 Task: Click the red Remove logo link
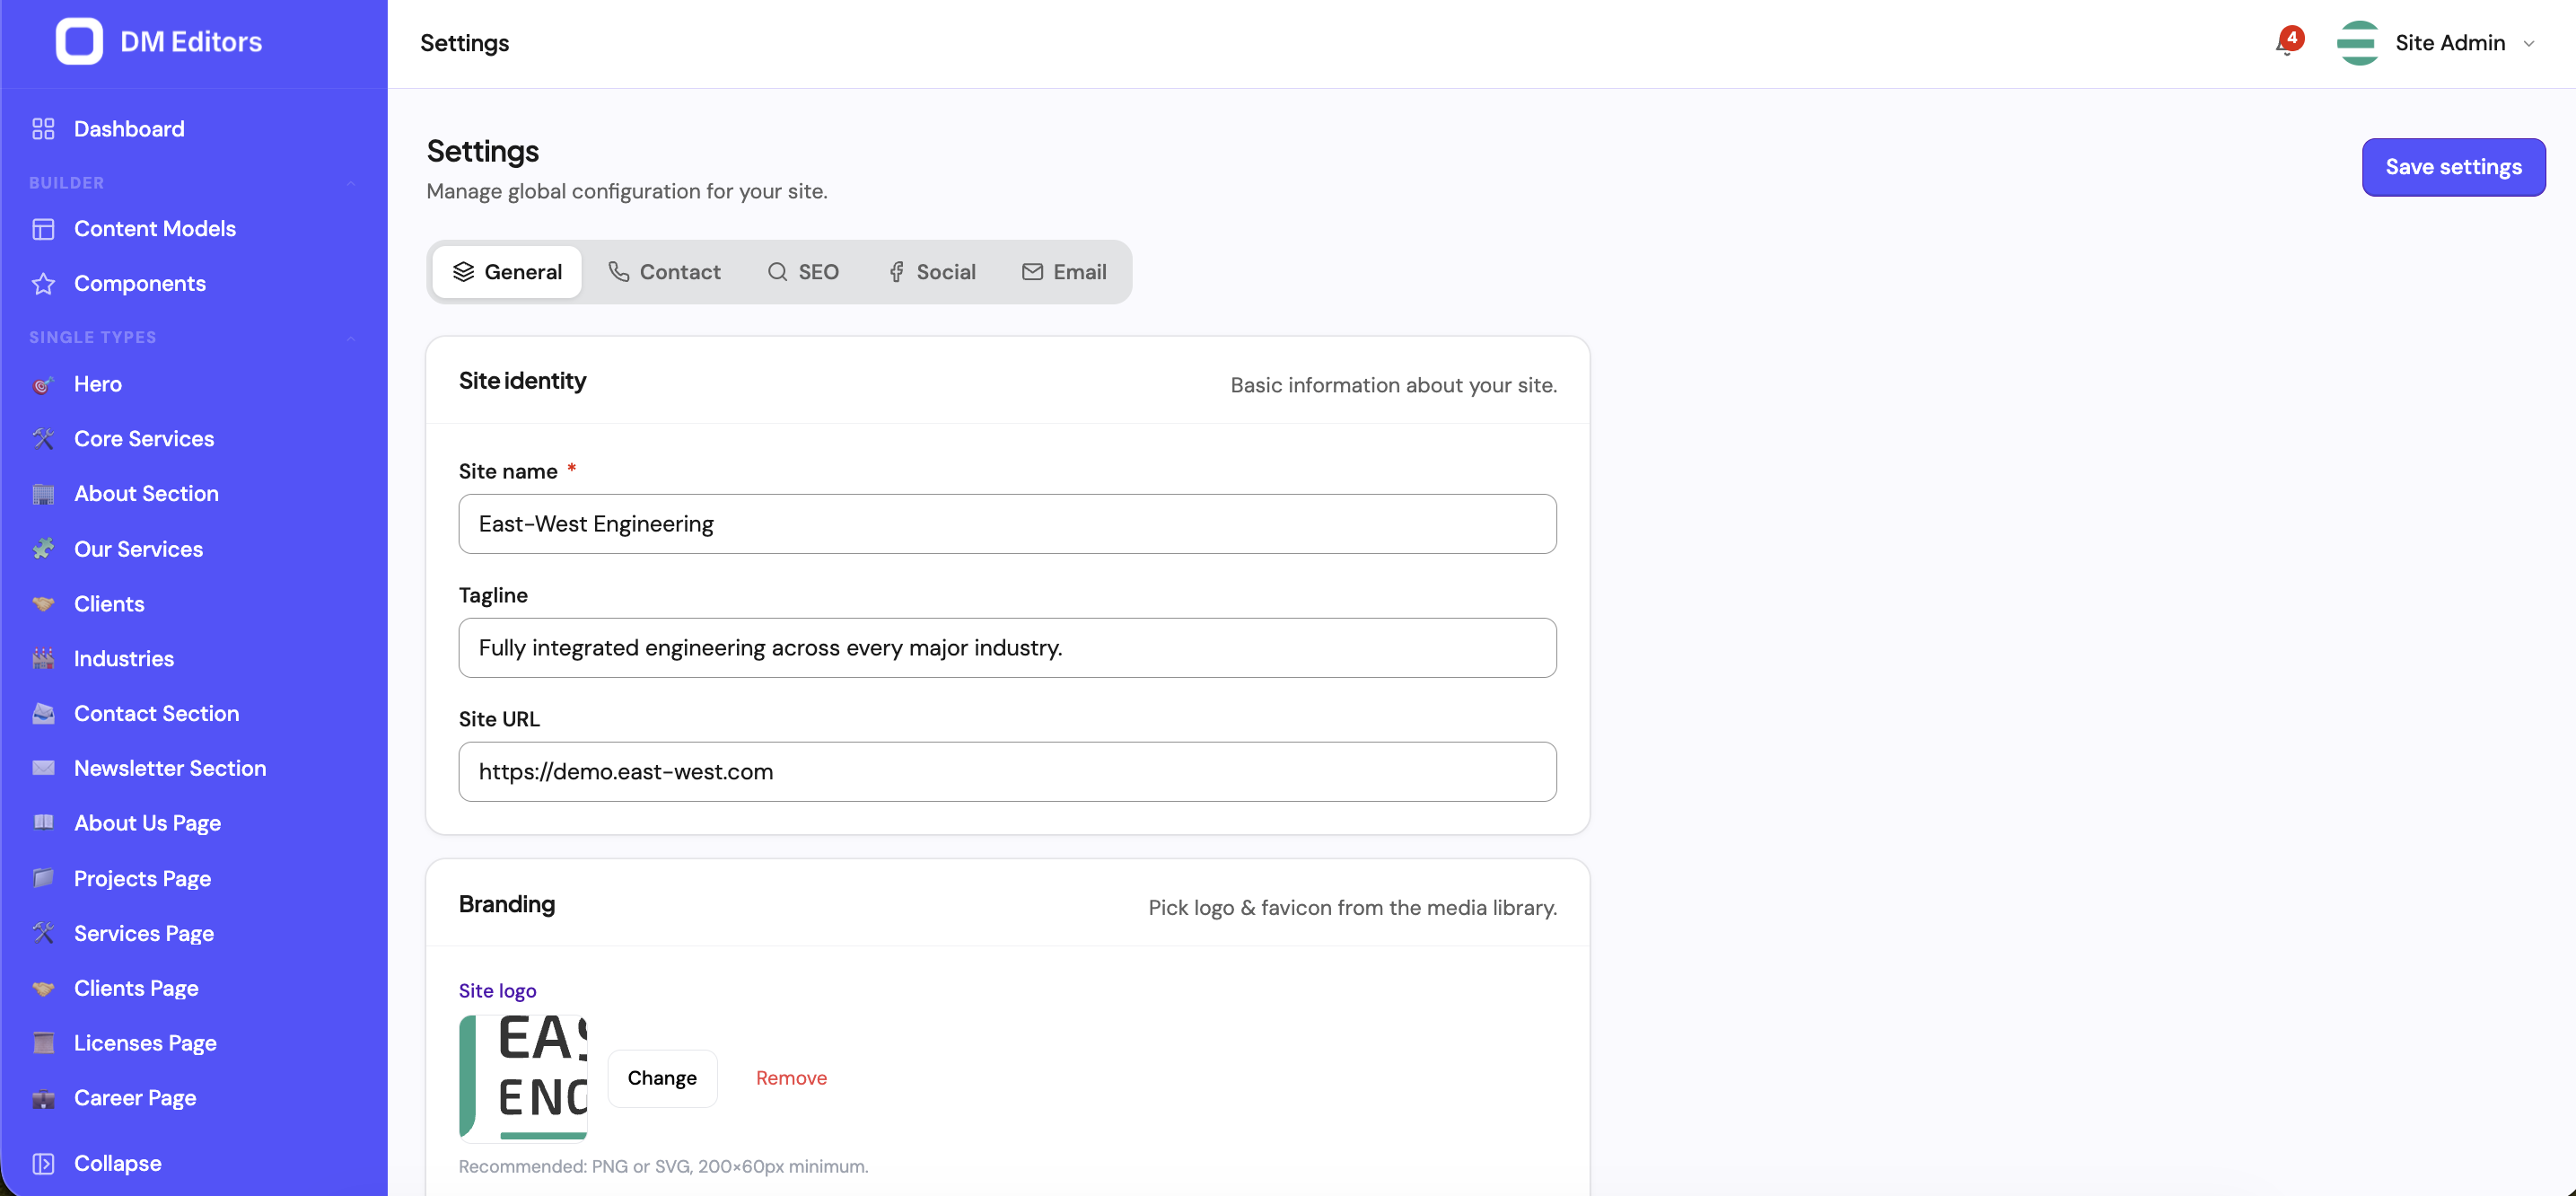791,1078
